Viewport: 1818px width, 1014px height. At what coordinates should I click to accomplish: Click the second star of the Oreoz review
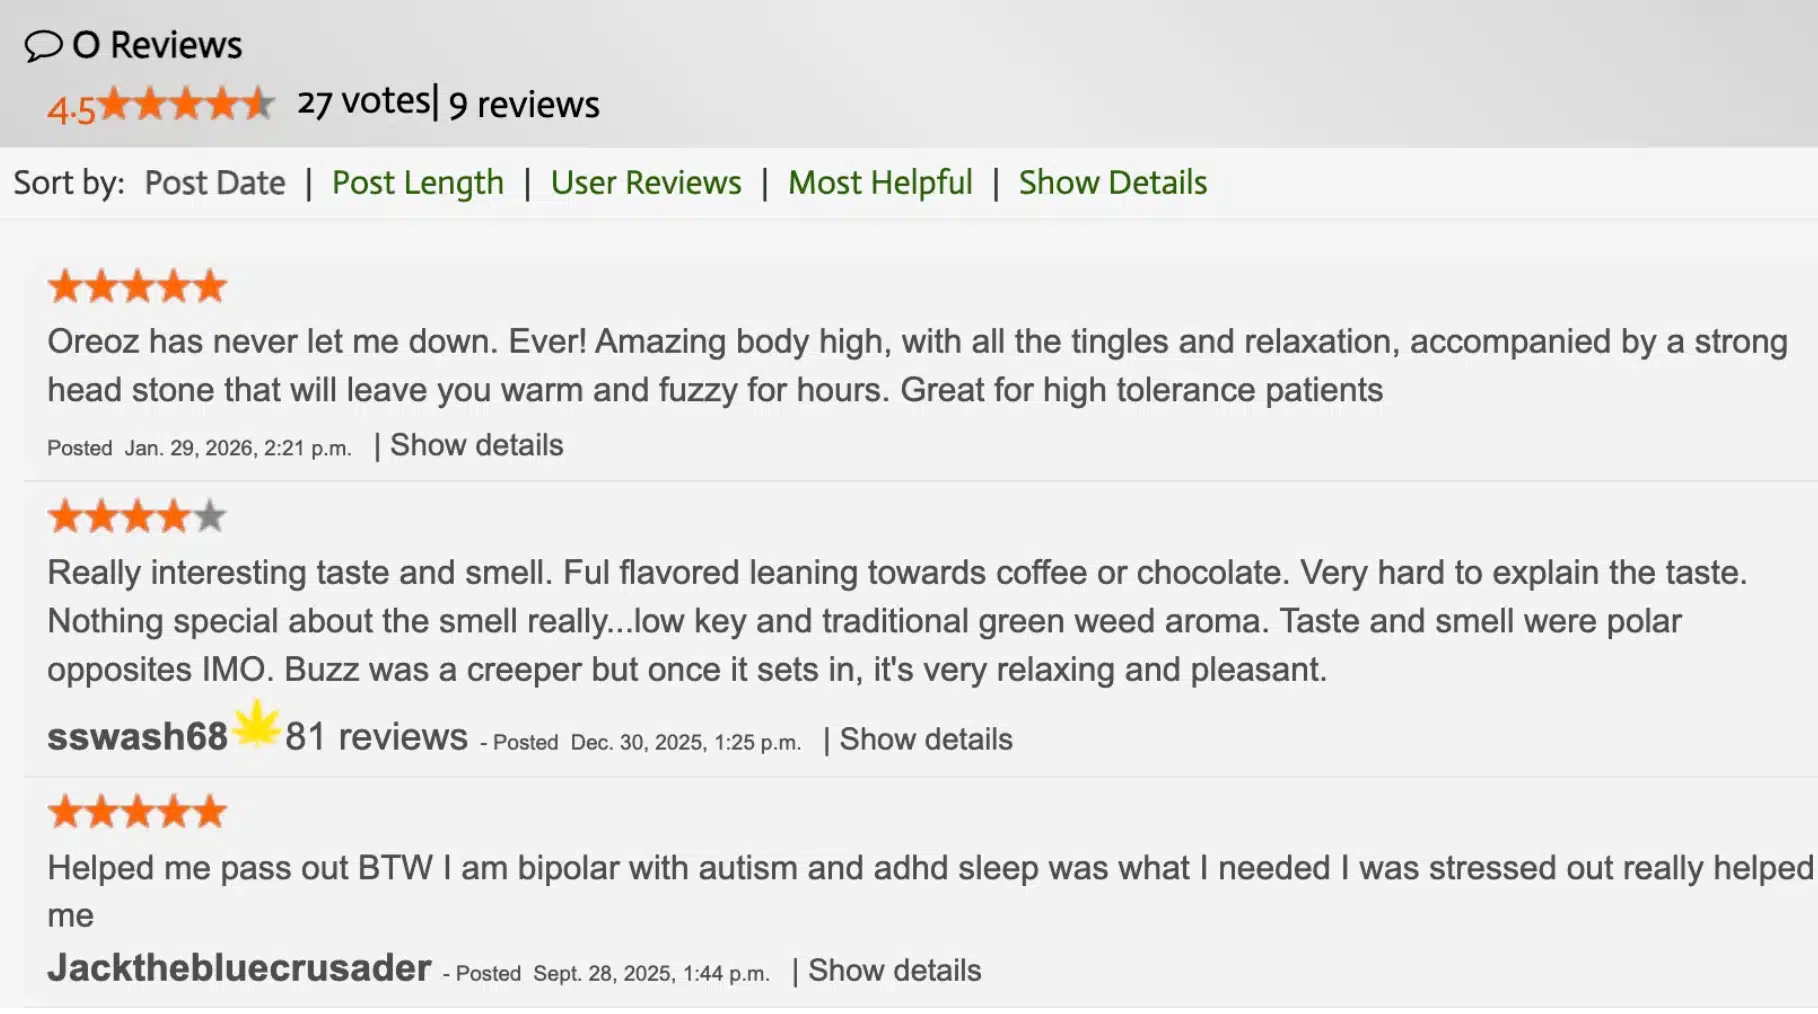(x=101, y=285)
